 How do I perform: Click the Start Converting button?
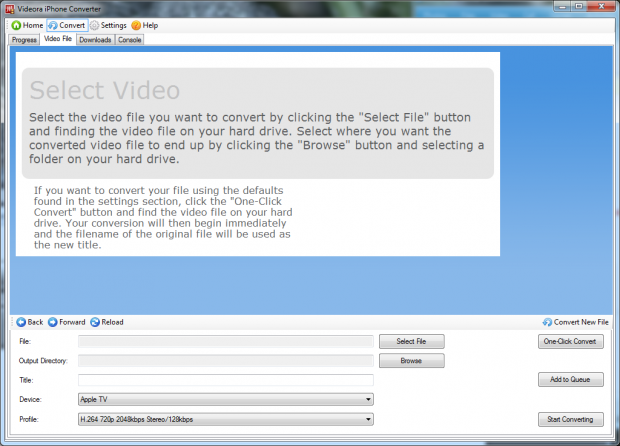point(571,419)
